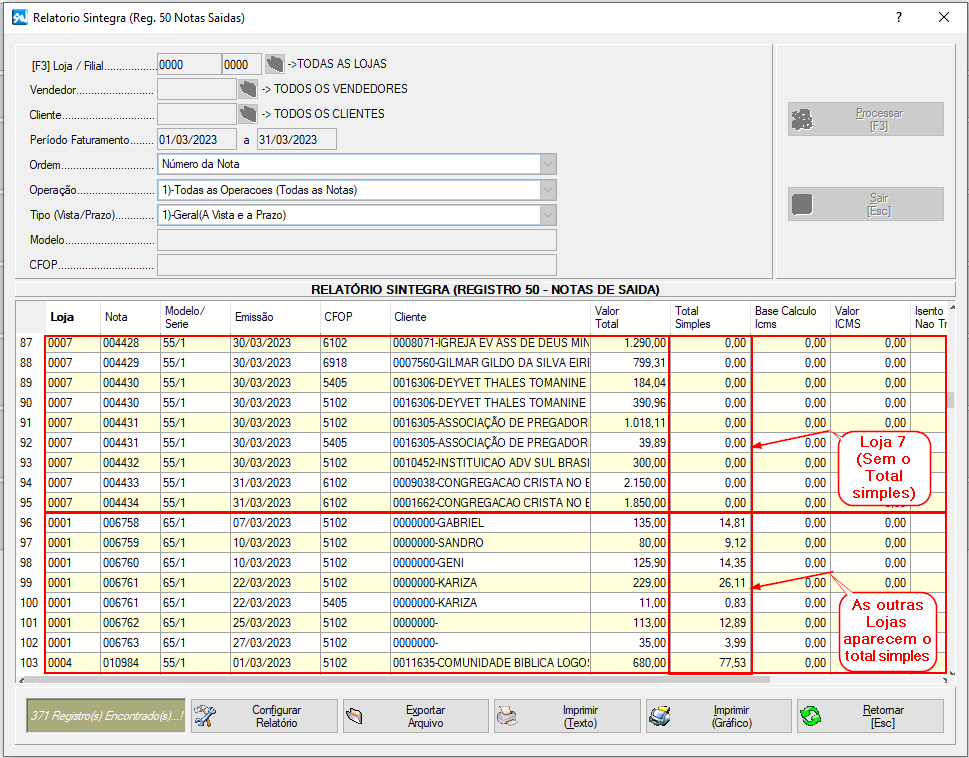The height and width of the screenshot is (758, 969).
Task: Click the Processar [F3] button
Action: (866, 119)
